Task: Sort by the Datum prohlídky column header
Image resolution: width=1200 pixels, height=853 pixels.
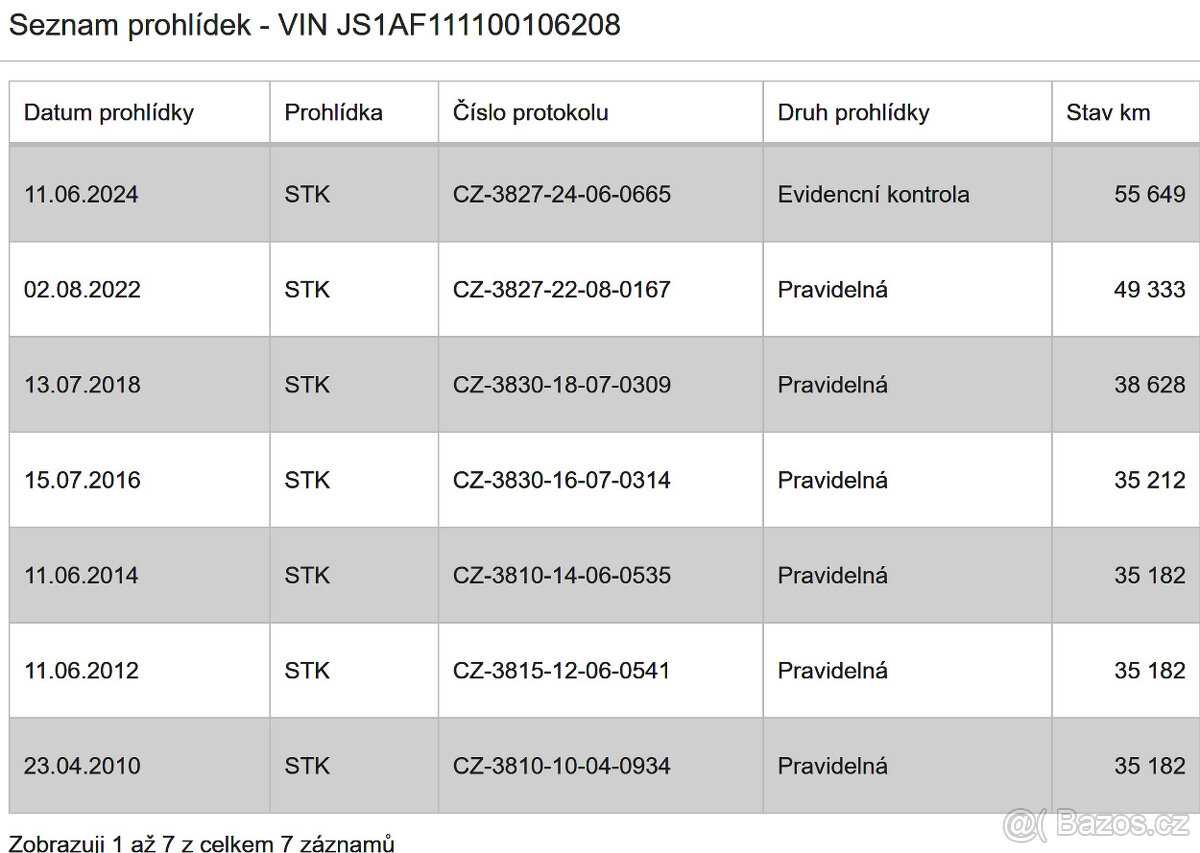Action: [x=109, y=113]
